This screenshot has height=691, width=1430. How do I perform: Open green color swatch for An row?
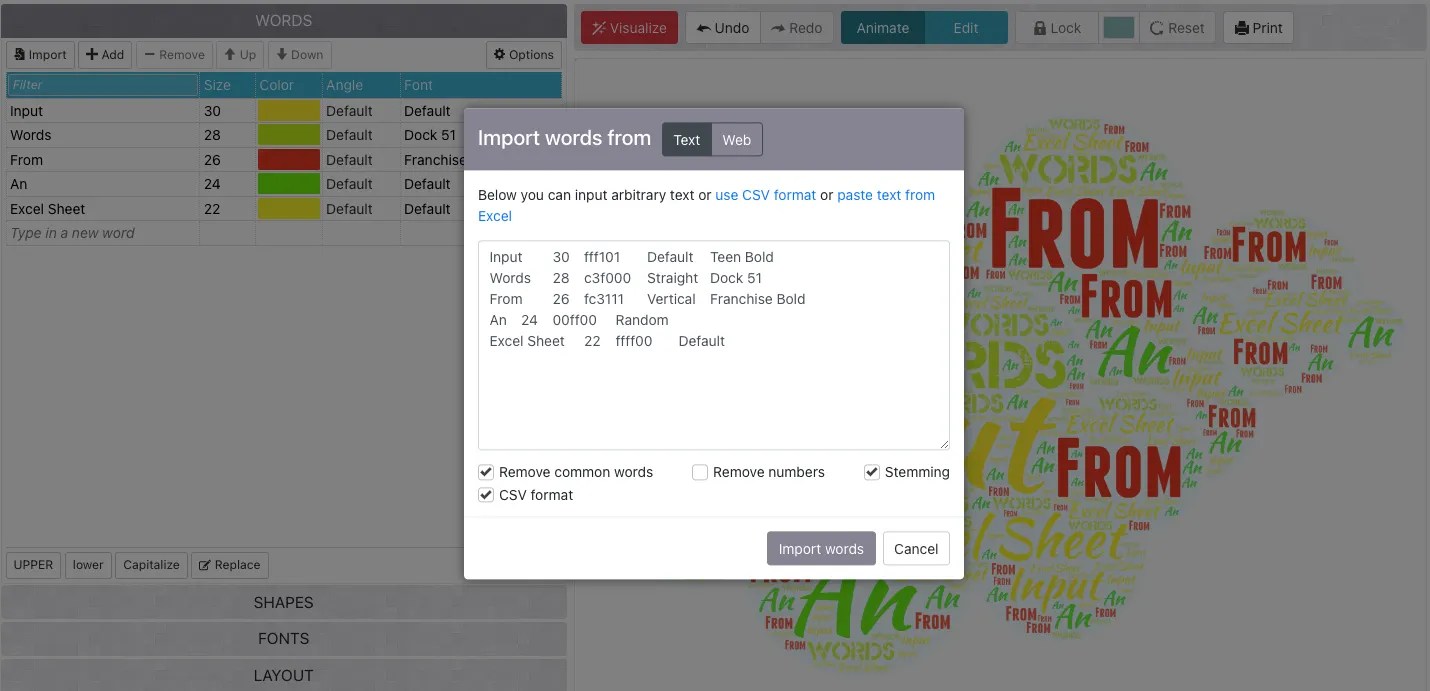coord(289,184)
